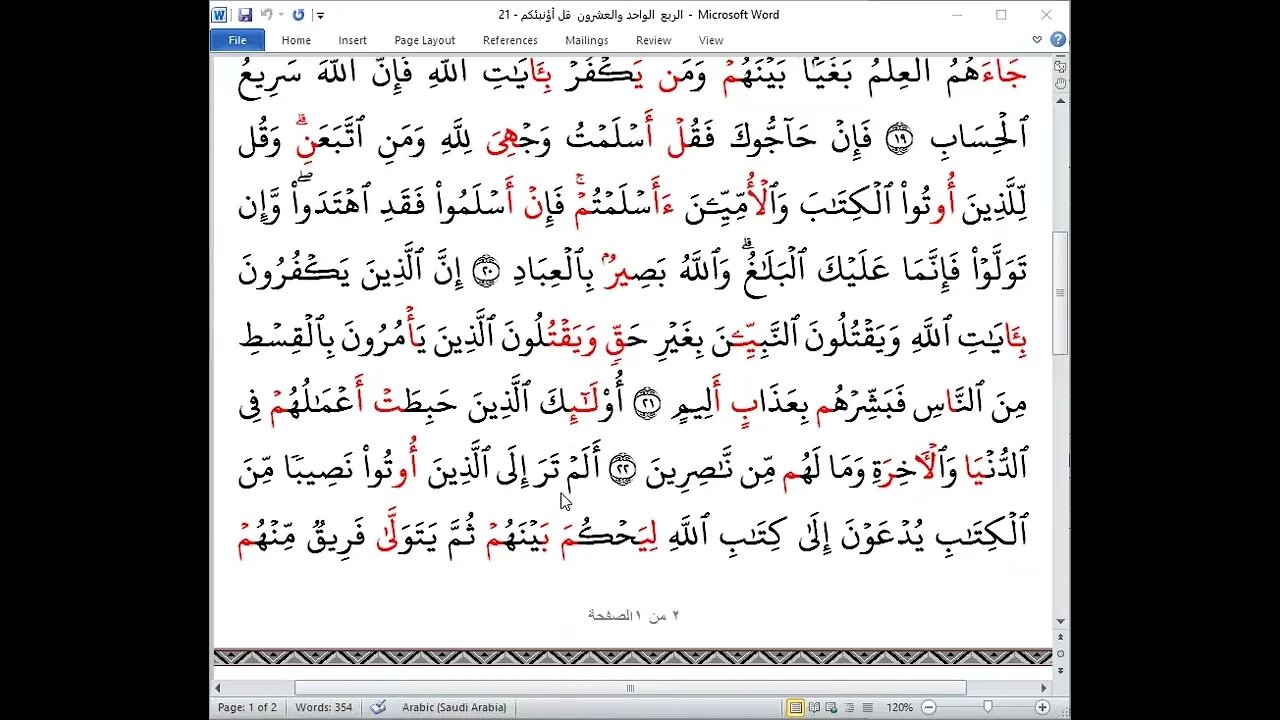Screen dimensions: 1280x720
Task: Click the zoom slider handle
Action: (989, 707)
